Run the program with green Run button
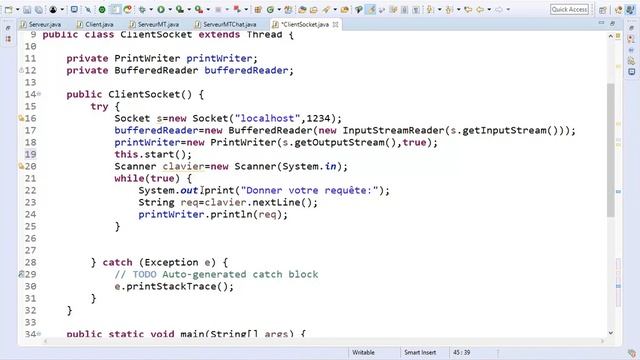Viewport: 640px width, 360px height. click(161, 9)
